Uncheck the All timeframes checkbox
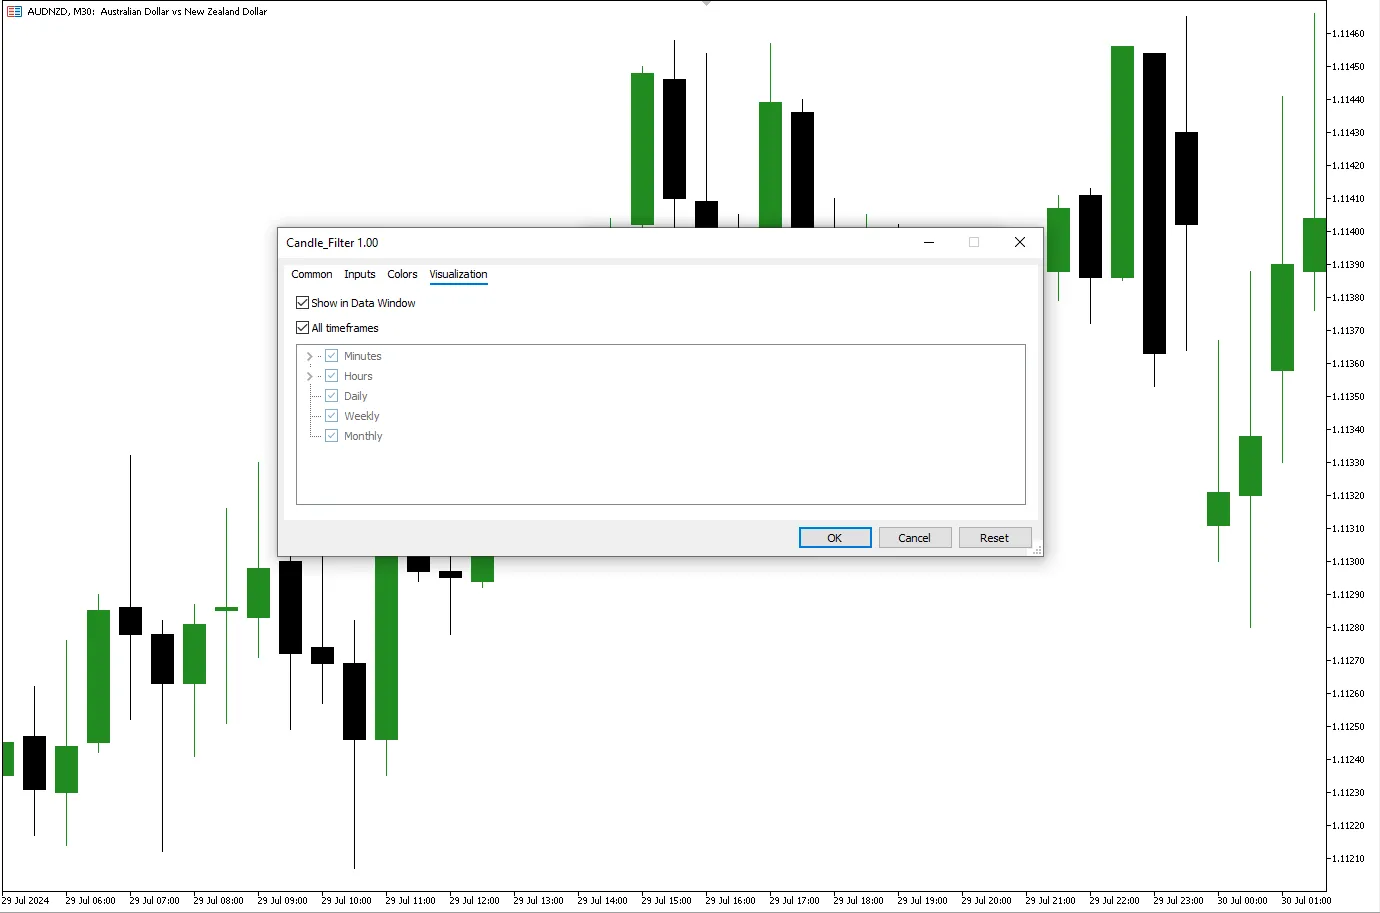Viewport: 1380px width, 913px height. click(302, 327)
